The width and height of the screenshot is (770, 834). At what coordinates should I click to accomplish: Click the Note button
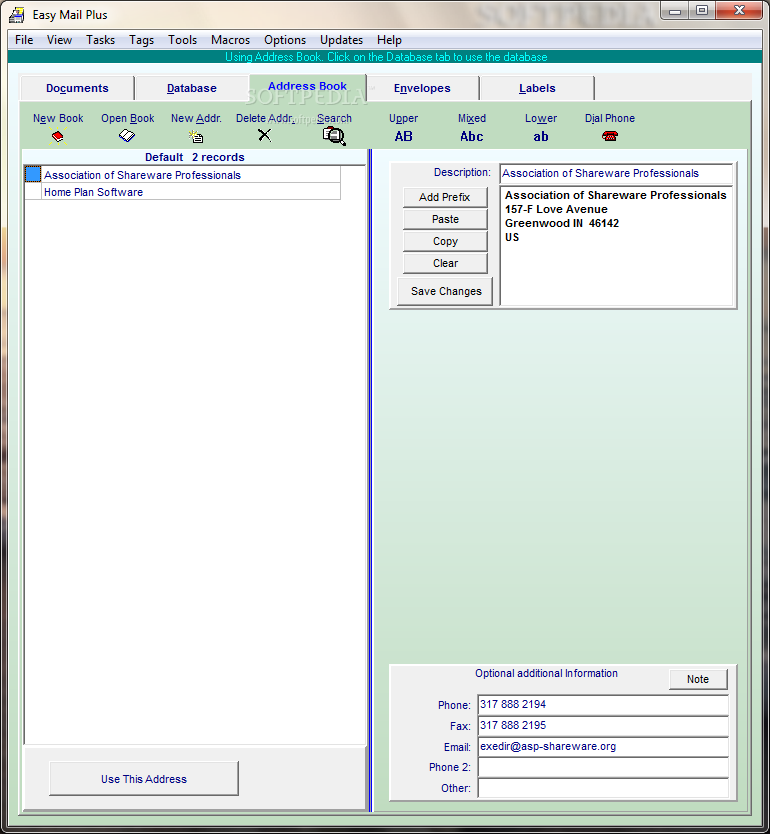[x=698, y=679]
